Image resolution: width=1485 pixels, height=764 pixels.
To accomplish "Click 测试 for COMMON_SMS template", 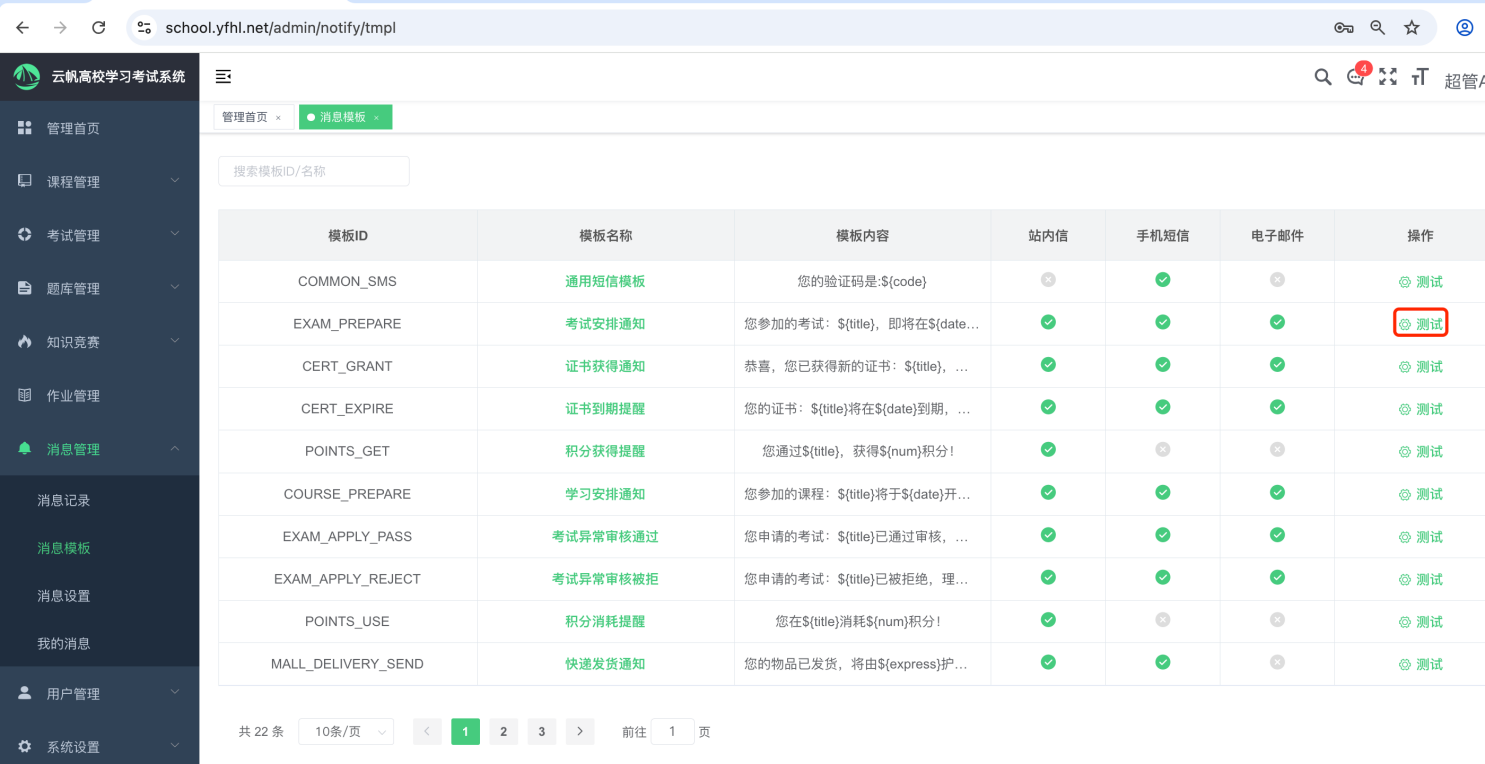I will click(x=1421, y=282).
